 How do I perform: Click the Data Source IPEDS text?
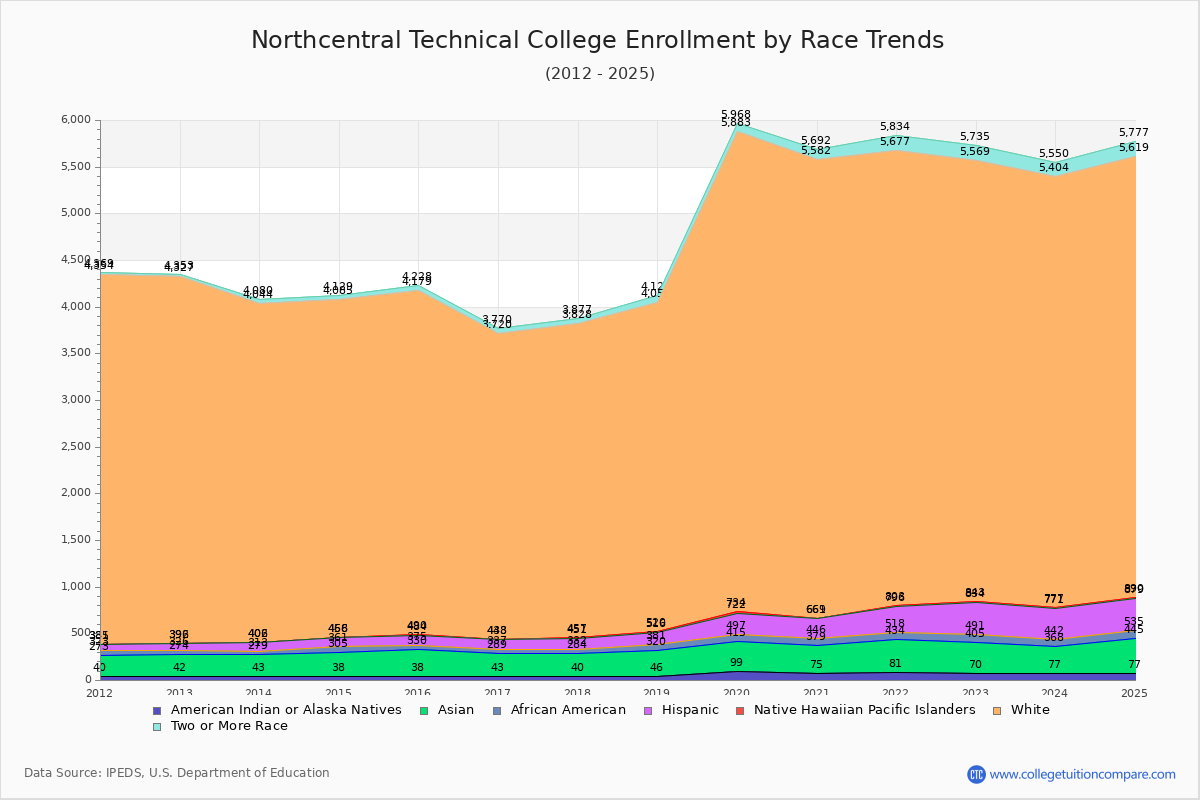point(177,773)
